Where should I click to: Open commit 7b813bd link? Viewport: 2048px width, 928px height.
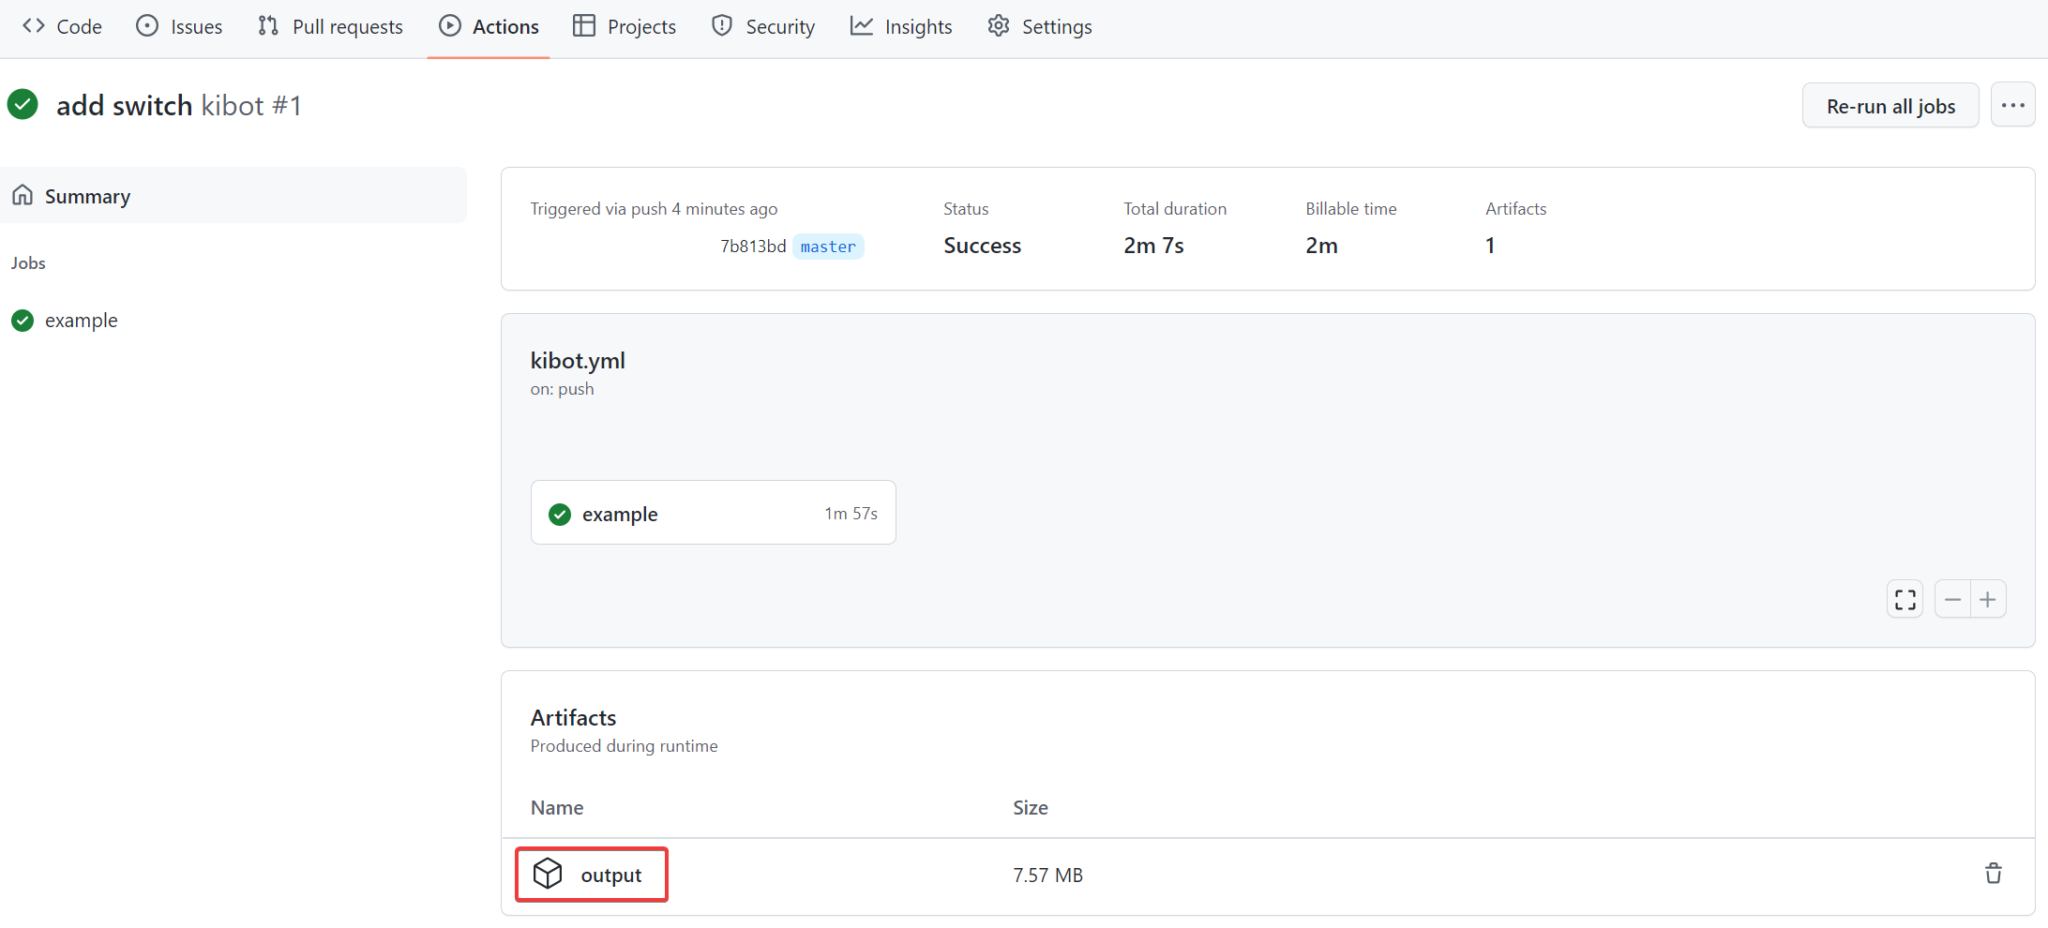point(753,246)
